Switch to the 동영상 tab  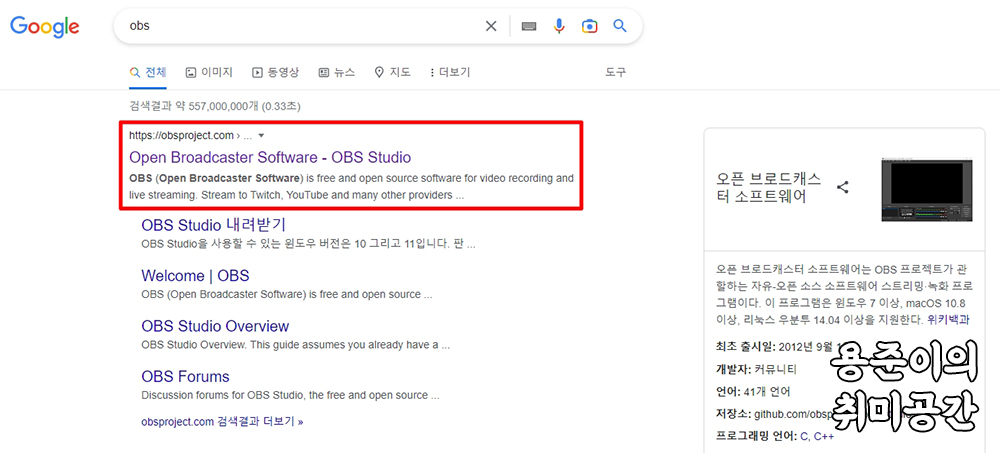pos(276,72)
